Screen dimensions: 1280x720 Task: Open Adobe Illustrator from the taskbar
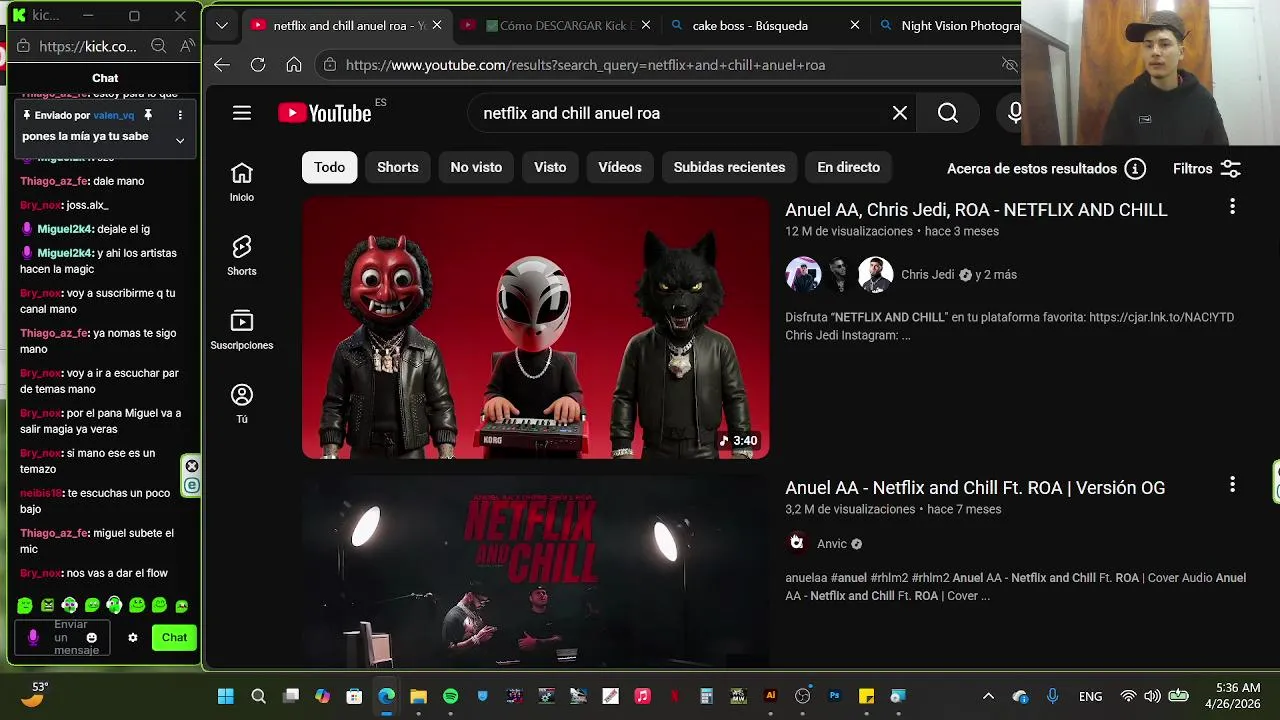pyautogui.click(x=770, y=696)
